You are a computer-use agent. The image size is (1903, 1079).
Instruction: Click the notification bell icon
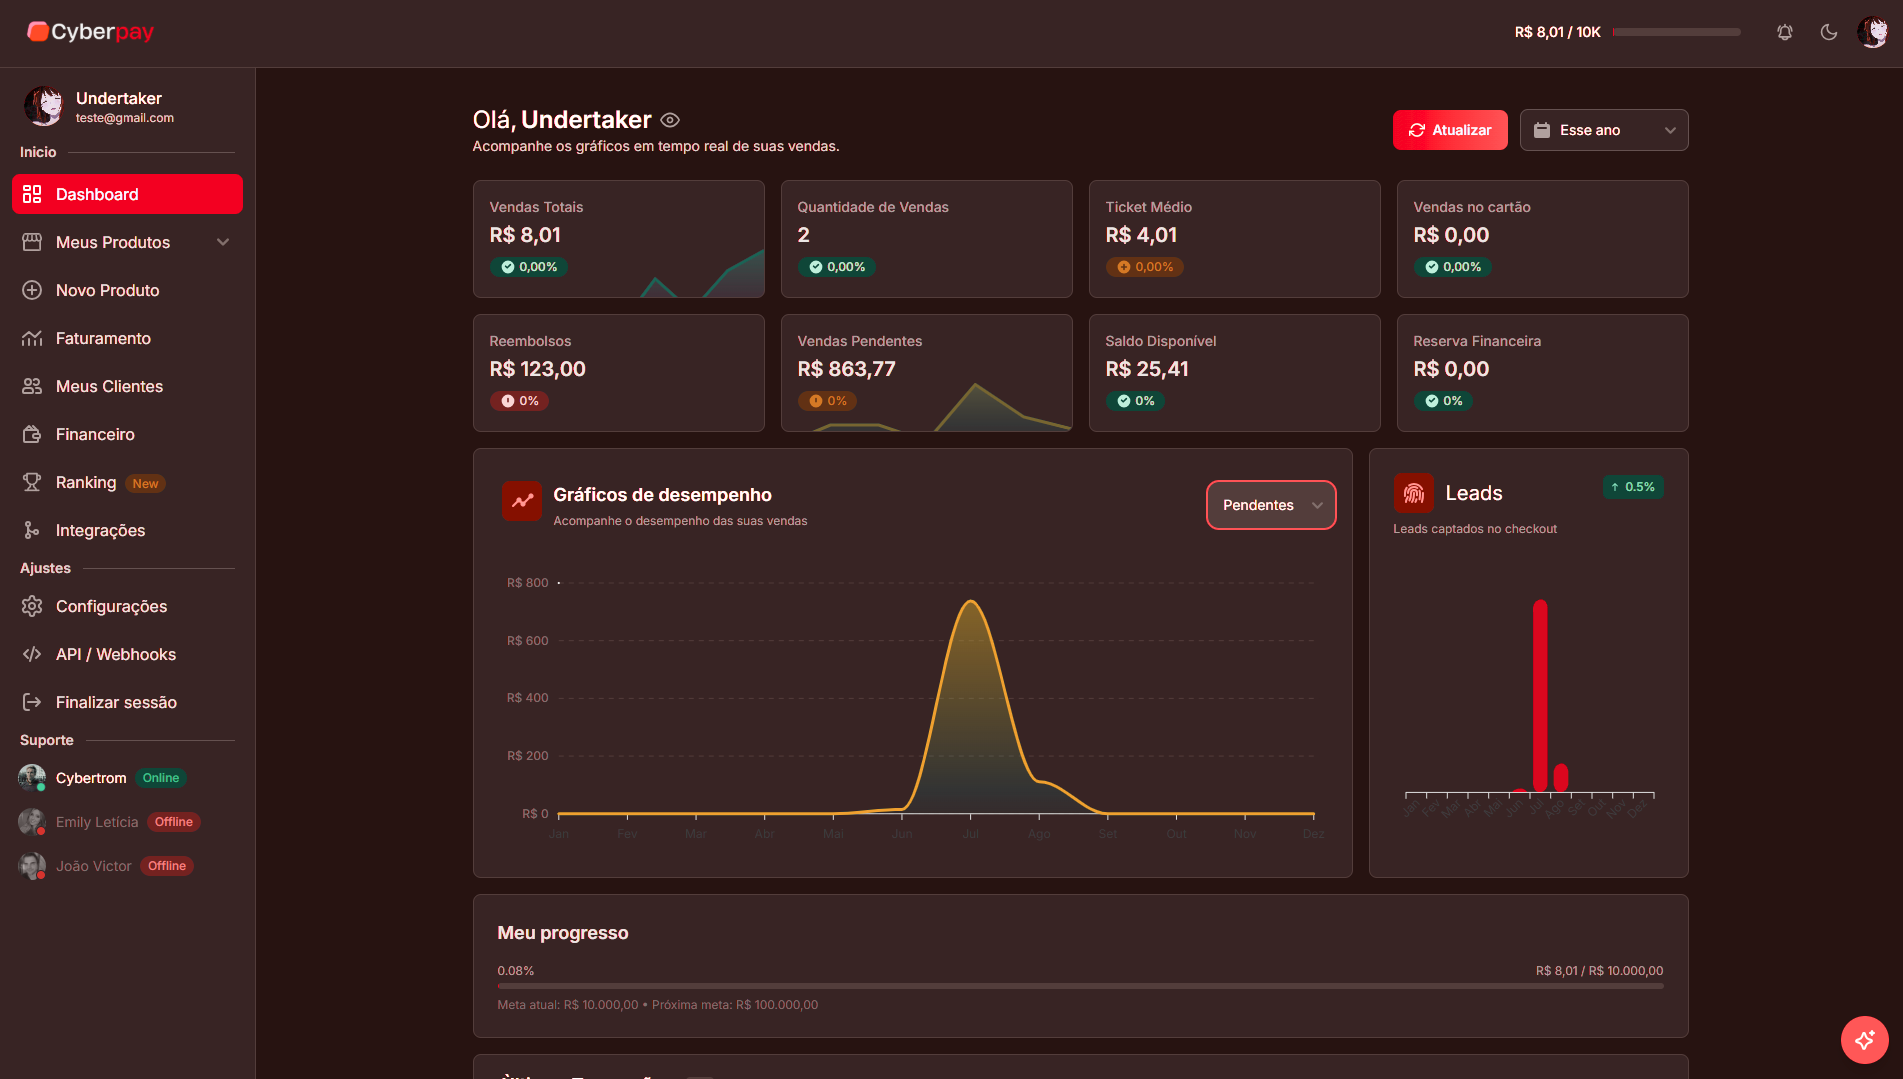pos(1785,32)
